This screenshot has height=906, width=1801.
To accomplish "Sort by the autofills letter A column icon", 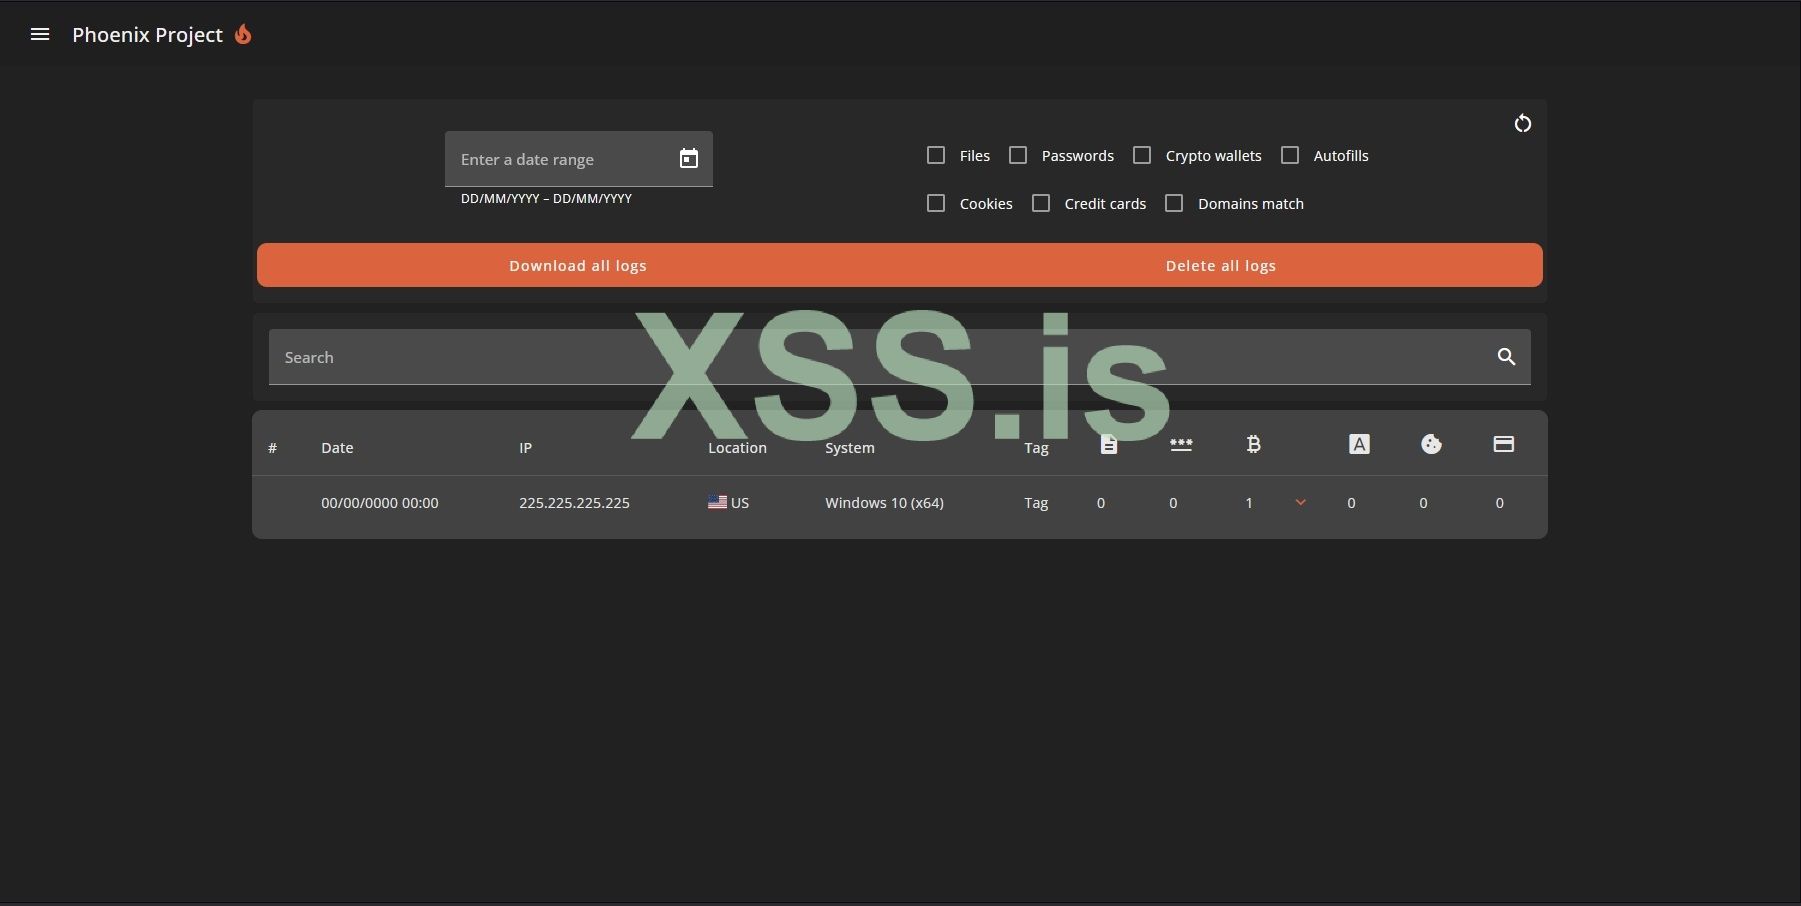I will [1359, 445].
